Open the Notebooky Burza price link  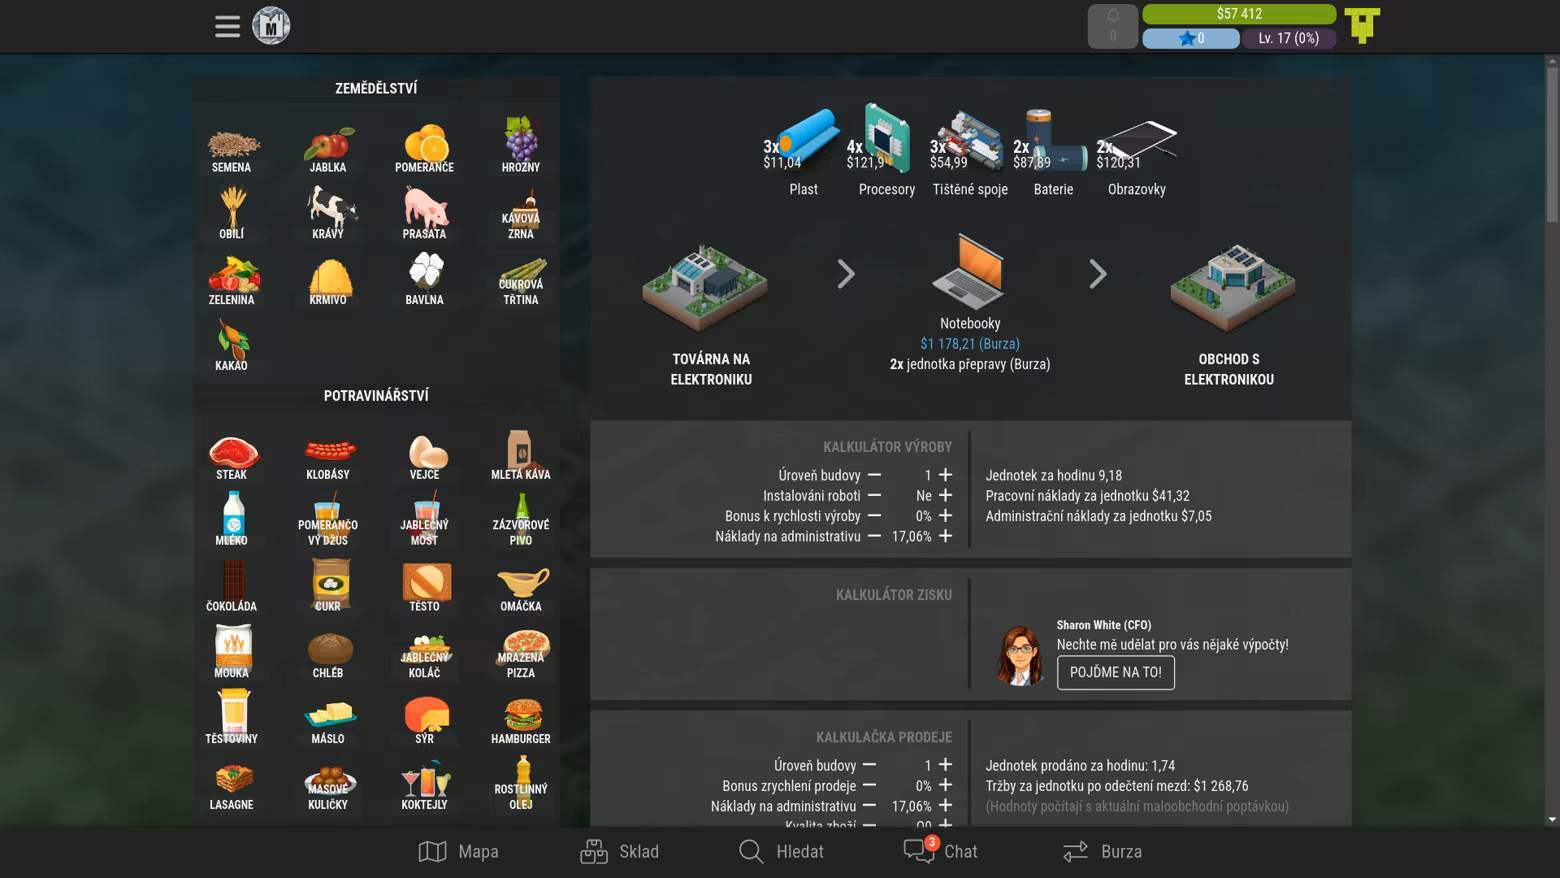pyautogui.click(x=969, y=344)
